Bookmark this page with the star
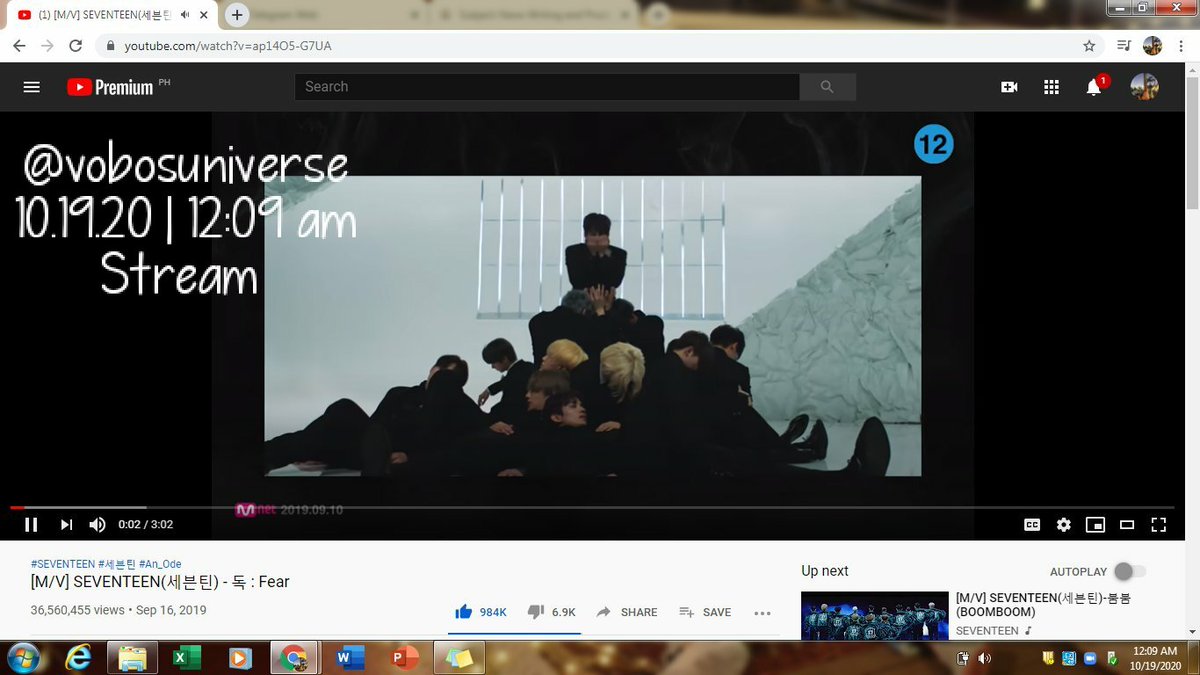The width and height of the screenshot is (1200, 675). point(1089,46)
